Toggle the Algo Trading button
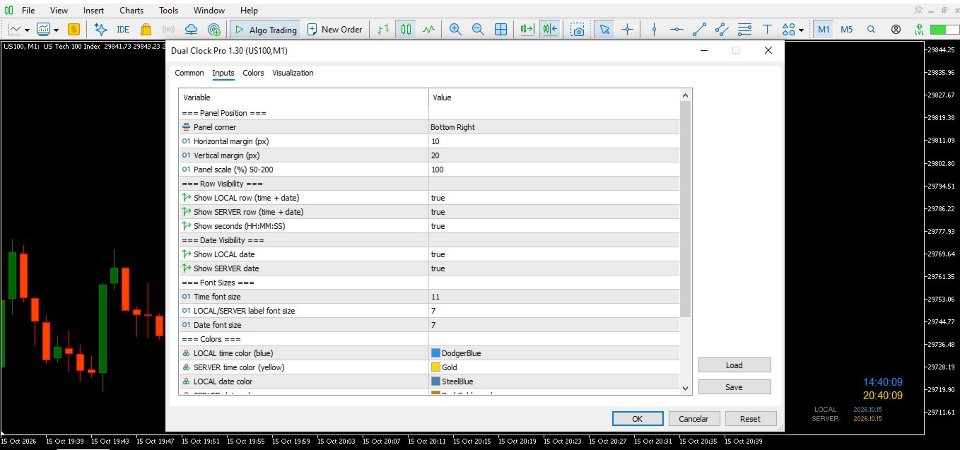This screenshot has width=960, height=450. [266, 29]
